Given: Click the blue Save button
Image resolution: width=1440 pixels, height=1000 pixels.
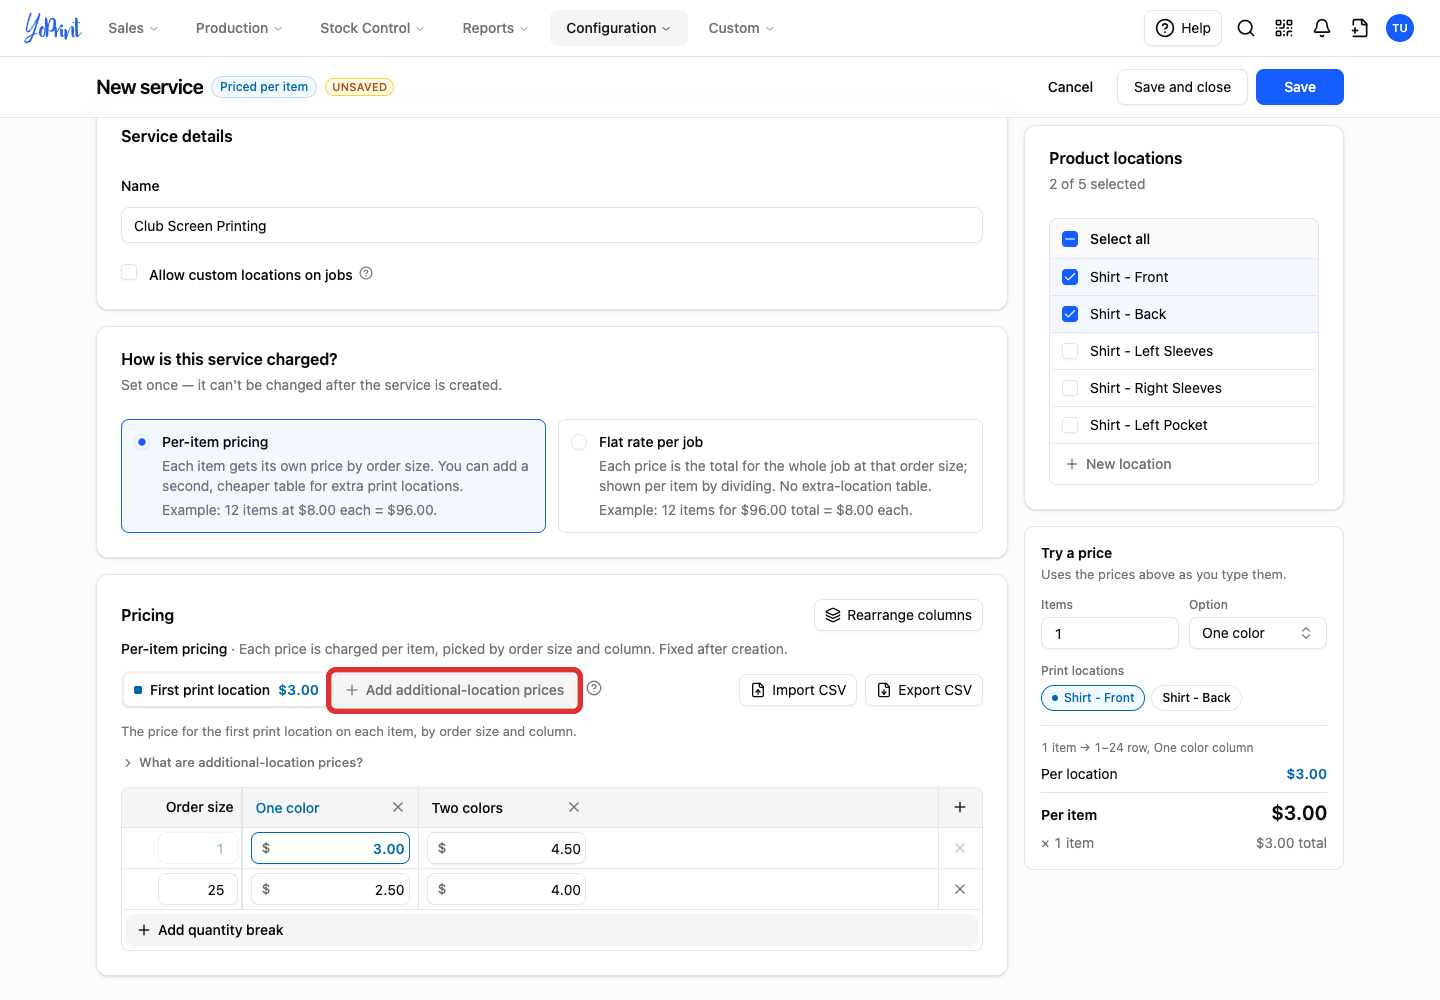Looking at the screenshot, I should pos(1300,87).
